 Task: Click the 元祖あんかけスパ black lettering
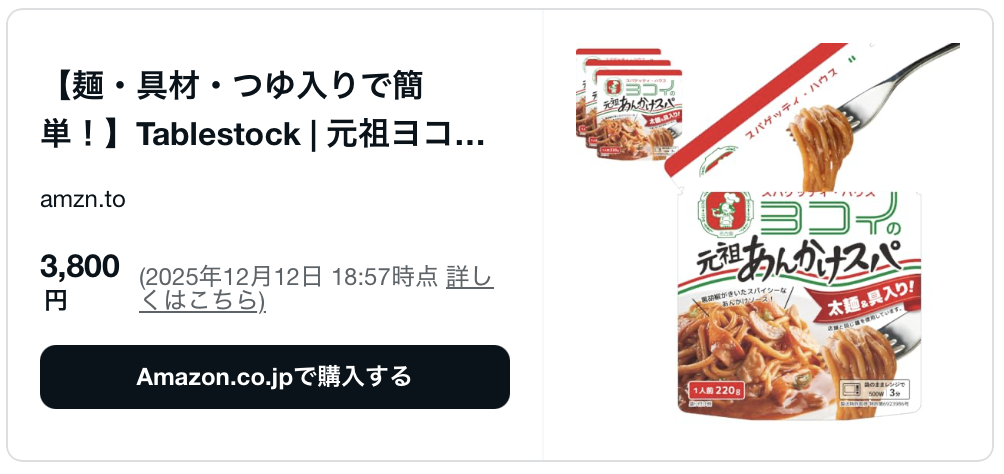point(797,261)
